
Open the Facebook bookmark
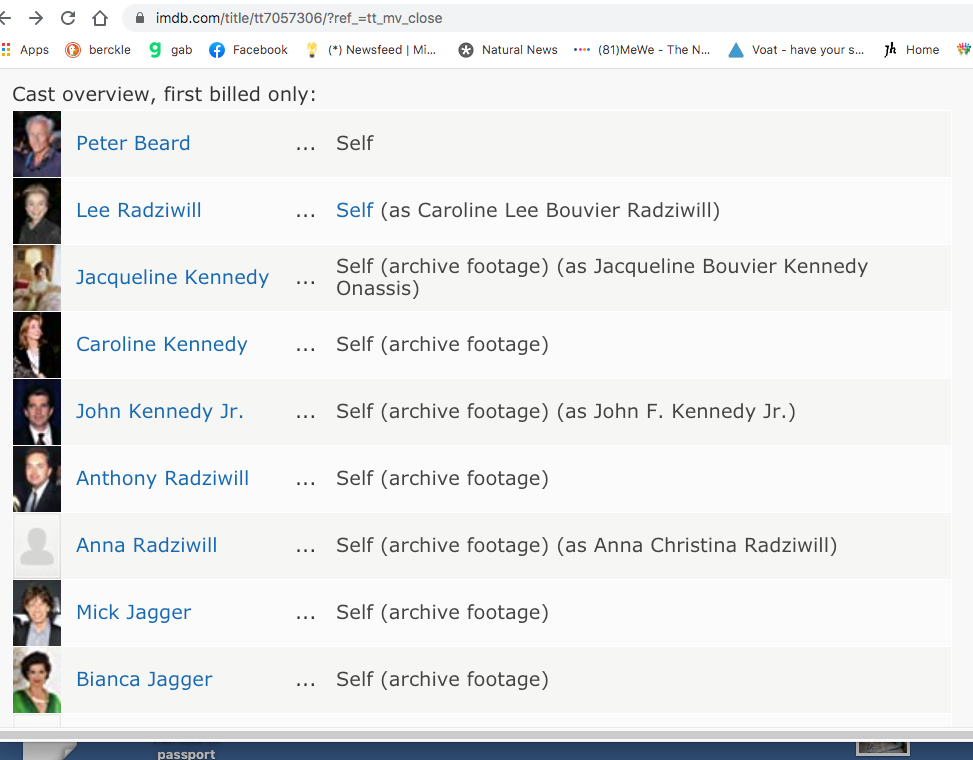248,50
